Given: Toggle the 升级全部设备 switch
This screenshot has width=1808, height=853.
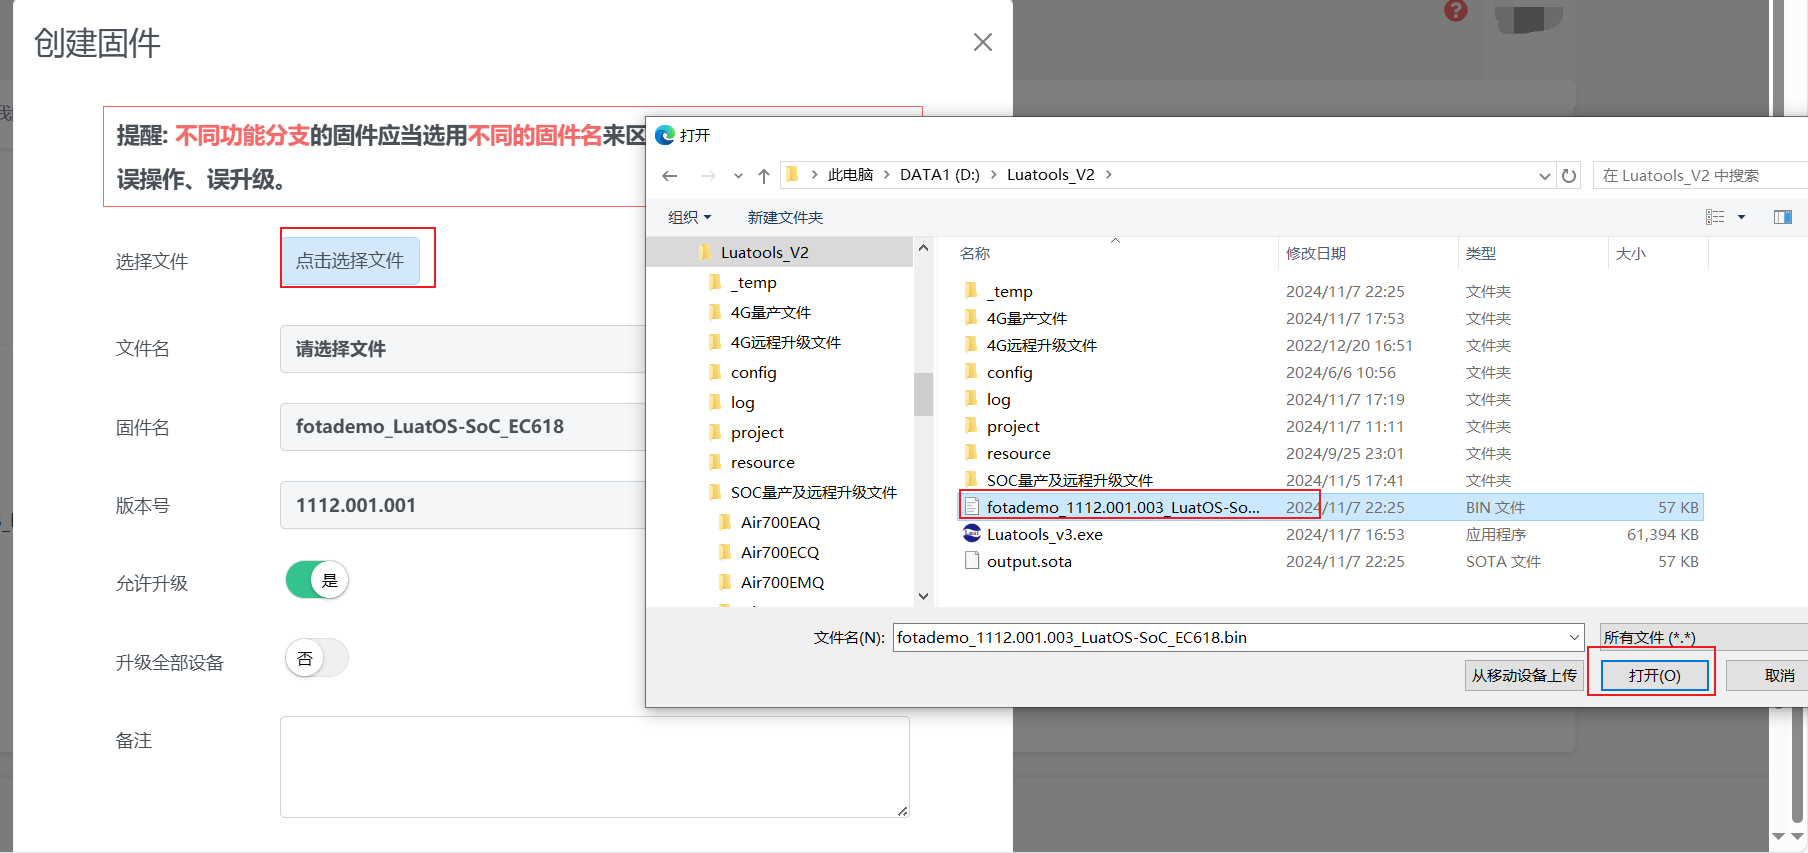Looking at the screenshot, I should tap(317, 658).
